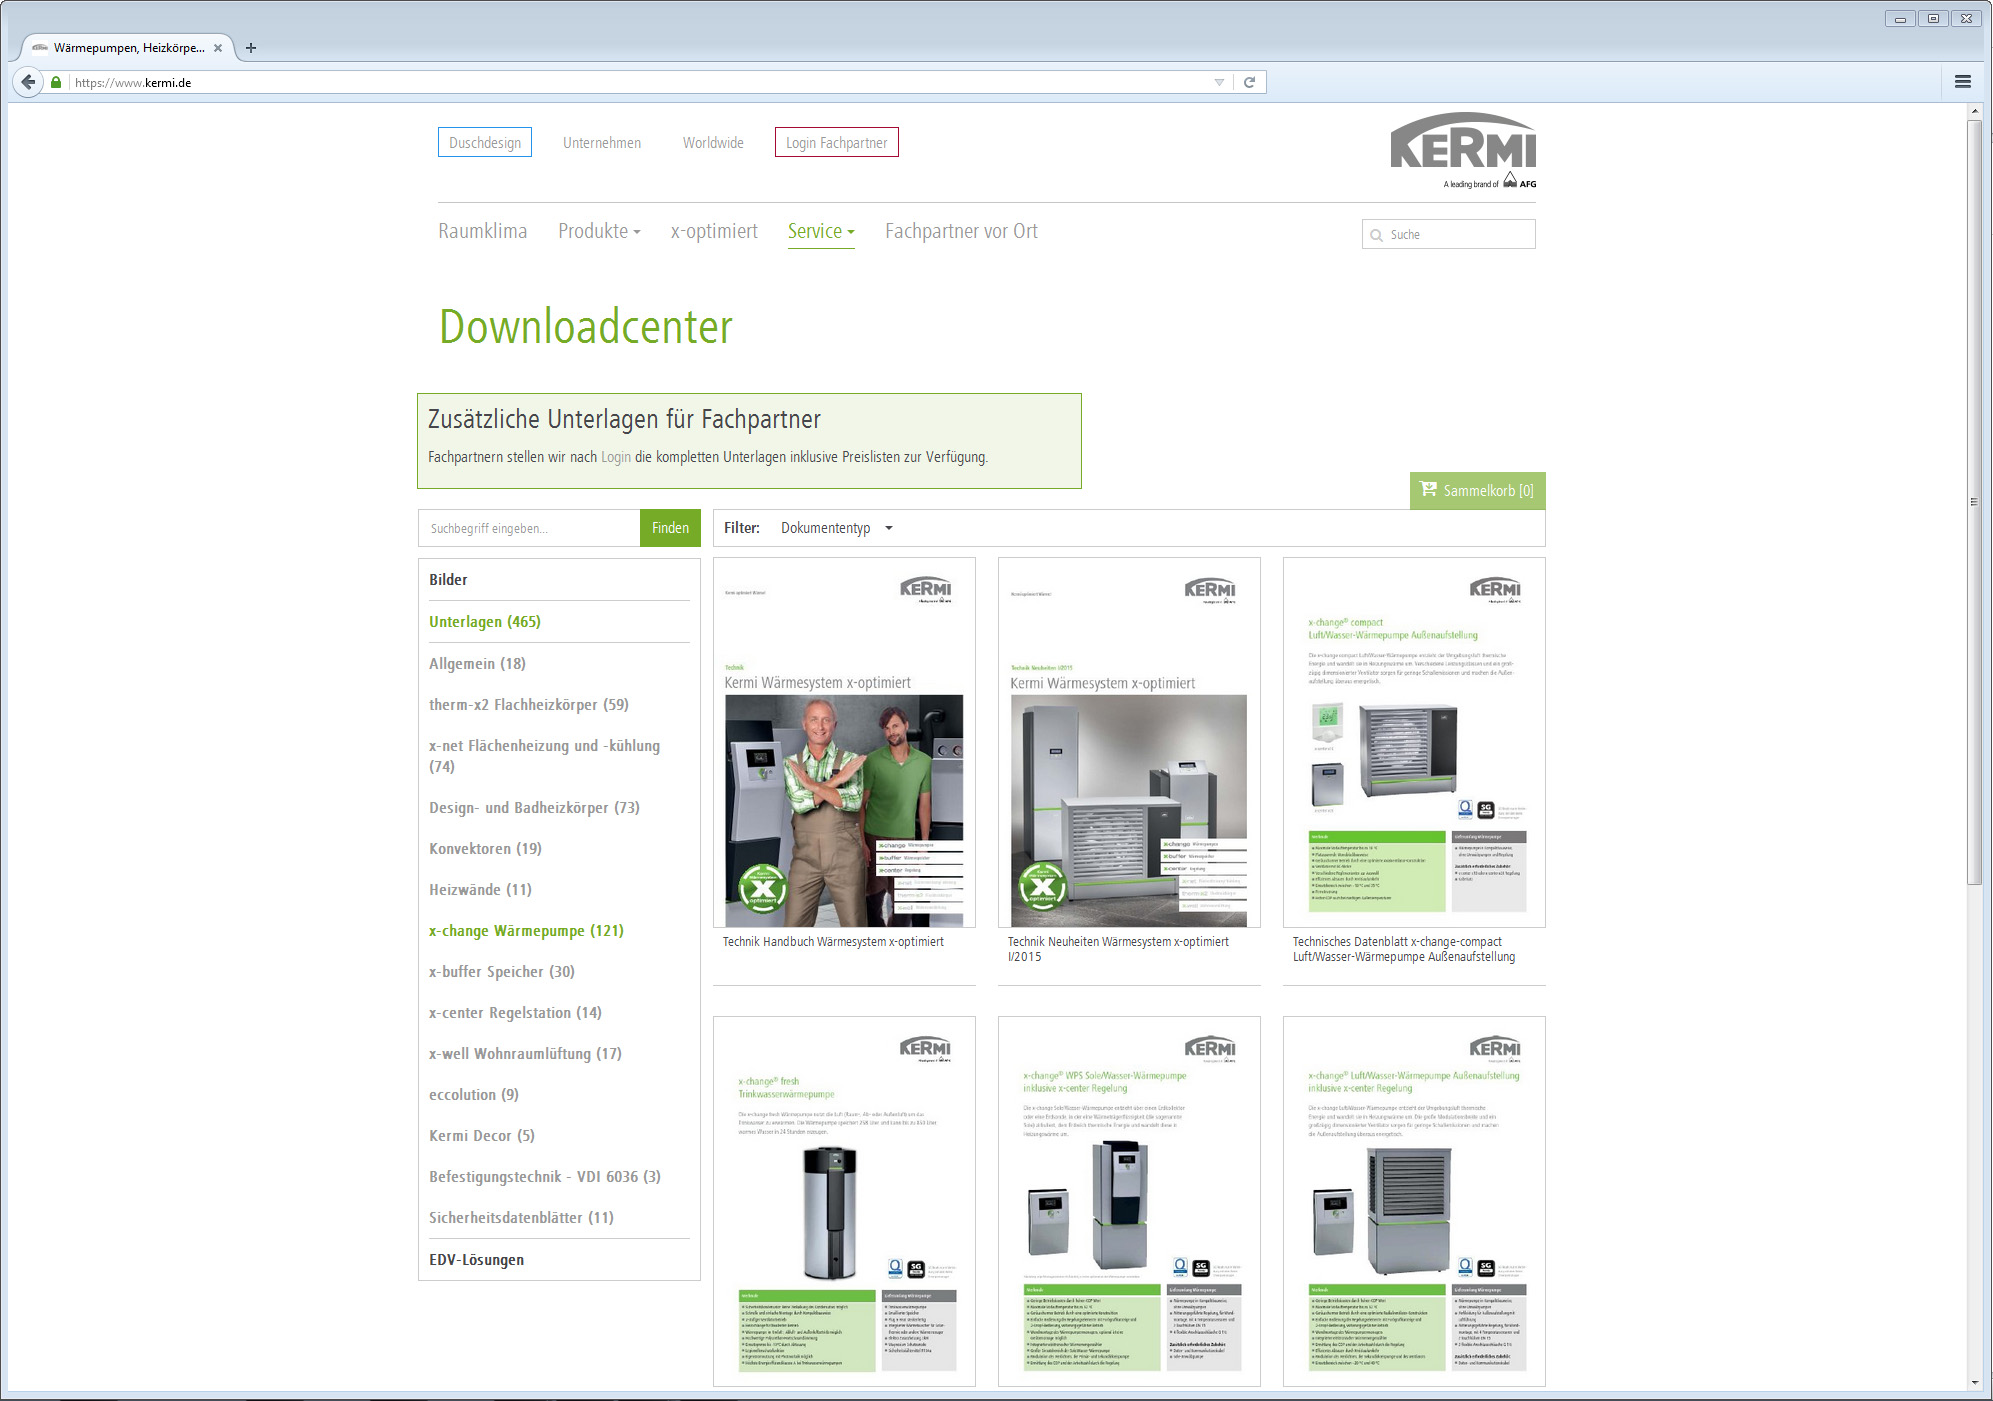Select x-center Regelstation (14) category

(515, 1013)
